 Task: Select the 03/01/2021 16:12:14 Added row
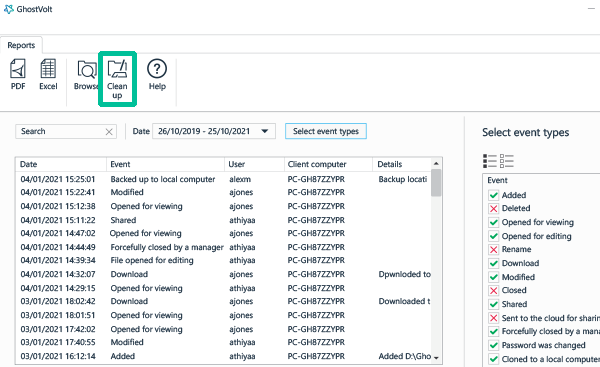223,356
